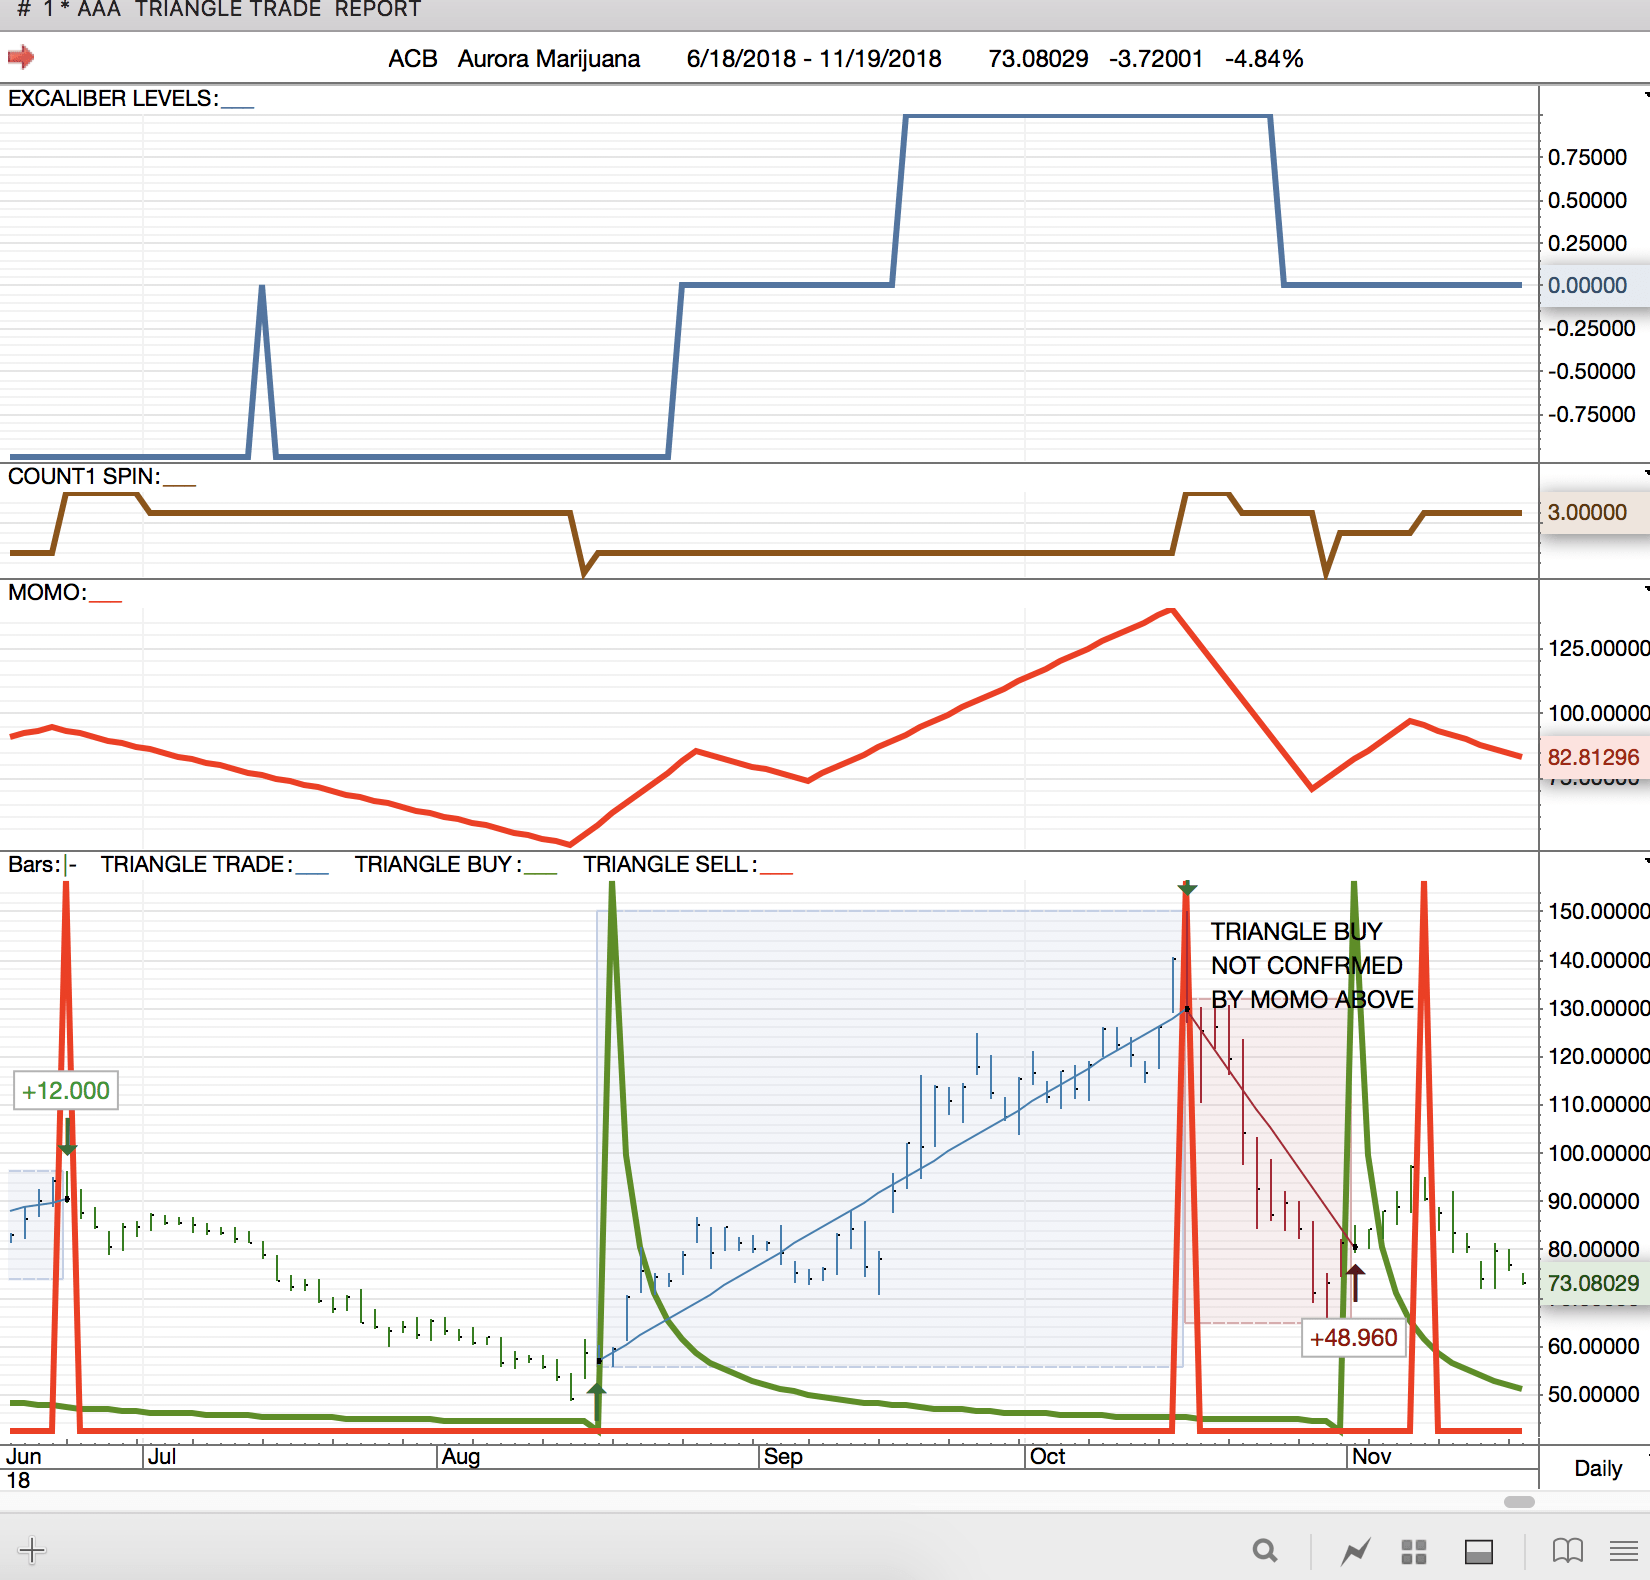Toggle the COUNT1 SPIN indicator label
The image size is (1650, 1580).
click(x=84, y=476)
